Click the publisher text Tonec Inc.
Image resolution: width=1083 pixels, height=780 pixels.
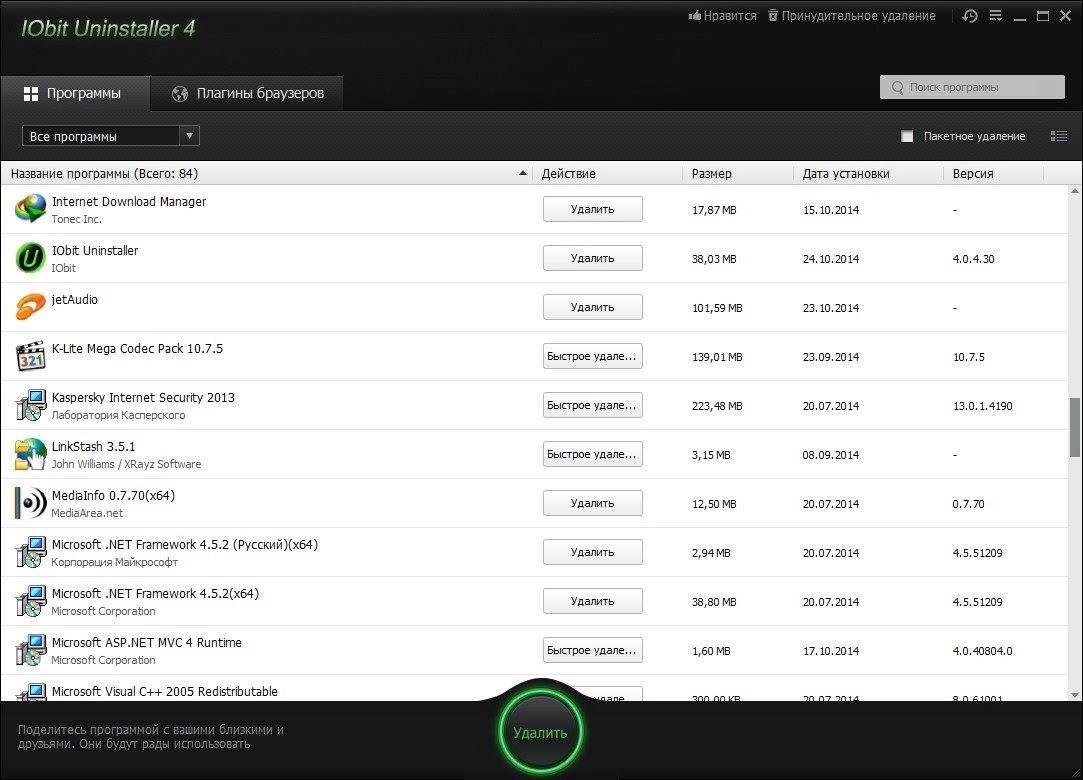77,219
